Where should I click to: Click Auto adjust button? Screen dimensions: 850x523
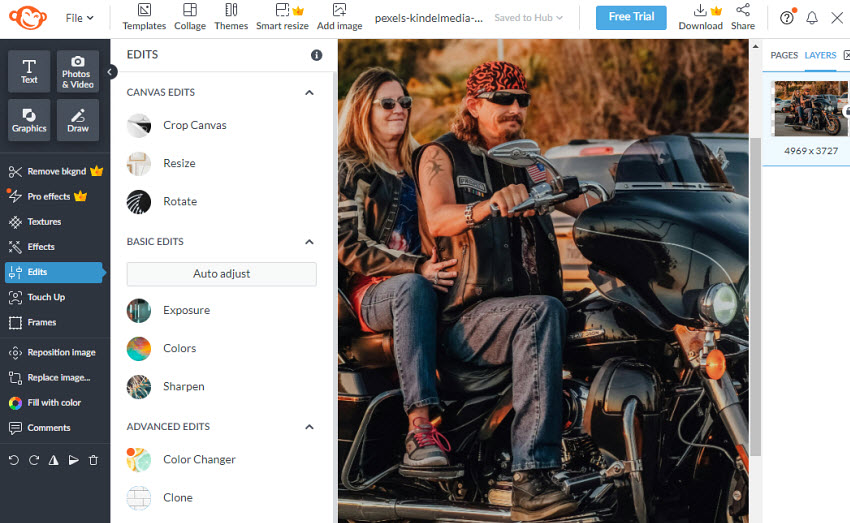pyautogui.click(x=222, y=274)
